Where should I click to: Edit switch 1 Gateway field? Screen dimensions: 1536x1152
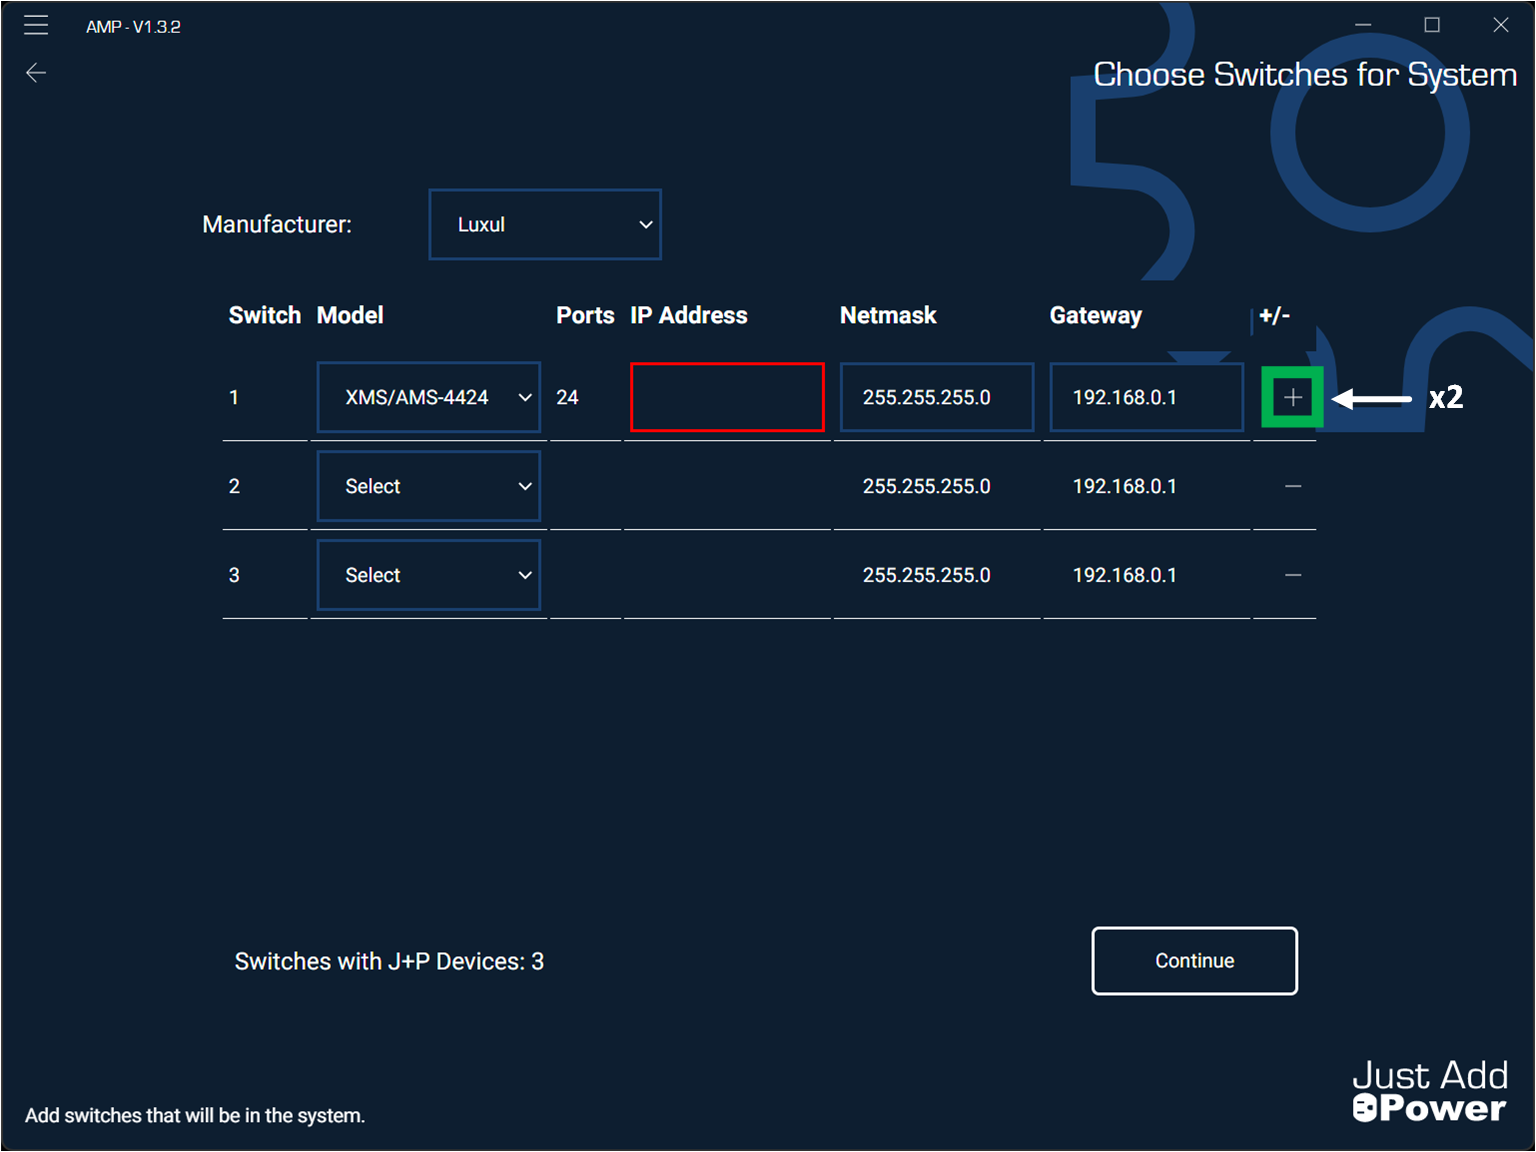(1147, 397)
